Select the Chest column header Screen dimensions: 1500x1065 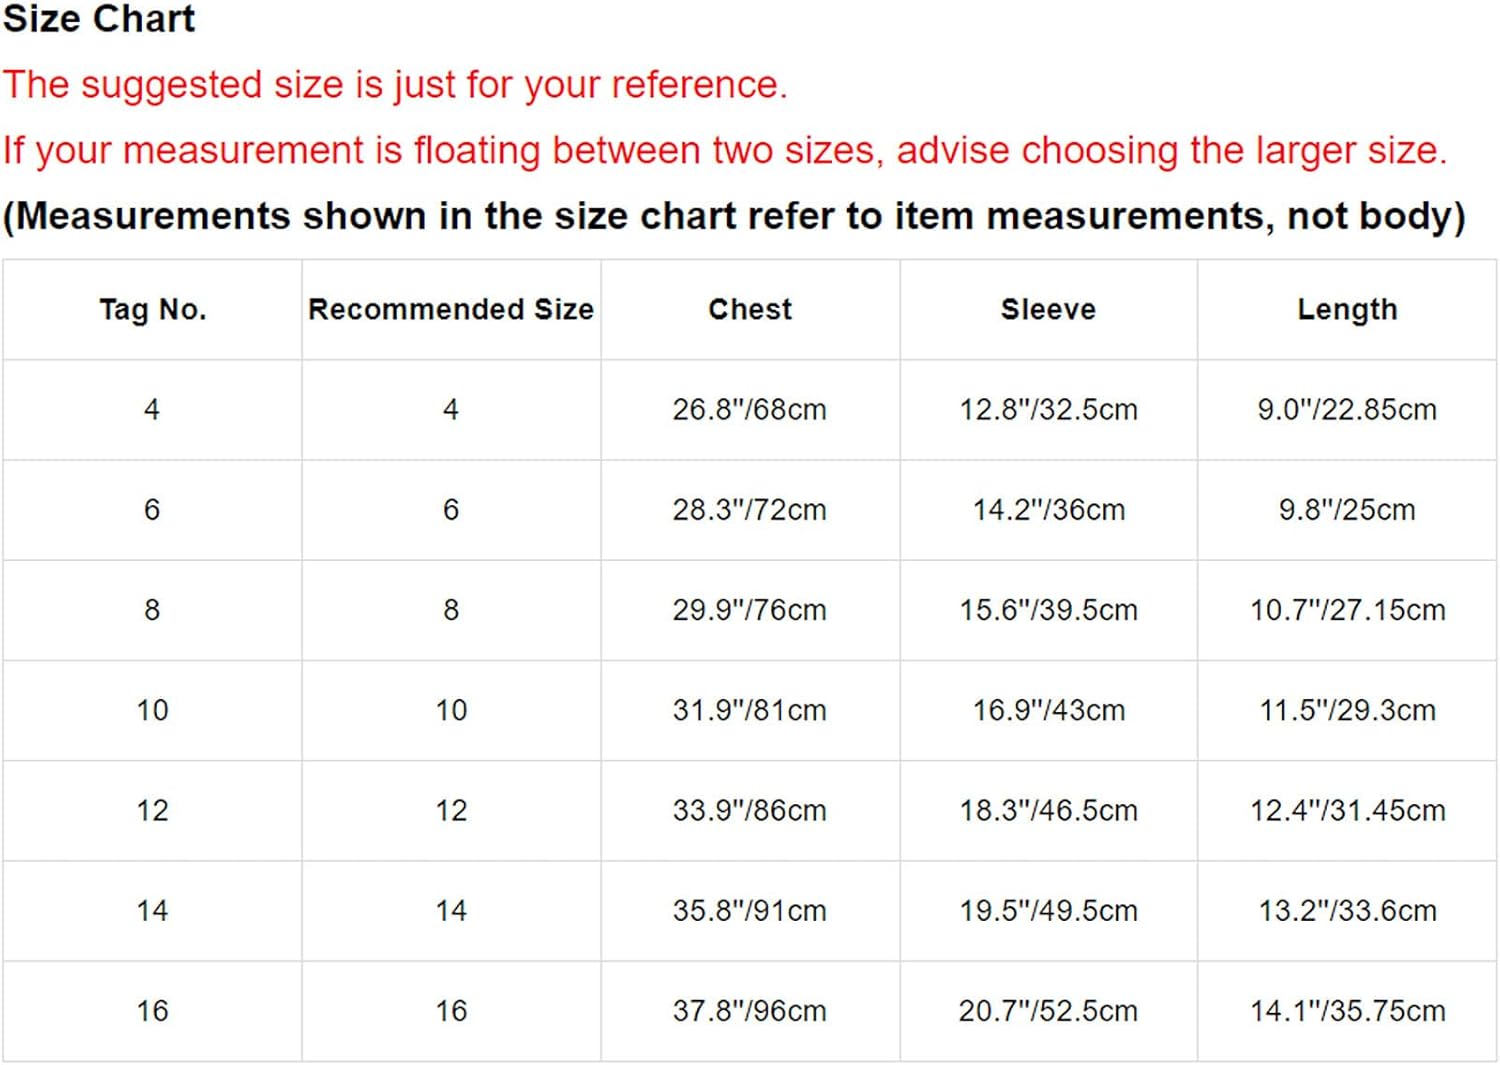(x=750, y=310)
